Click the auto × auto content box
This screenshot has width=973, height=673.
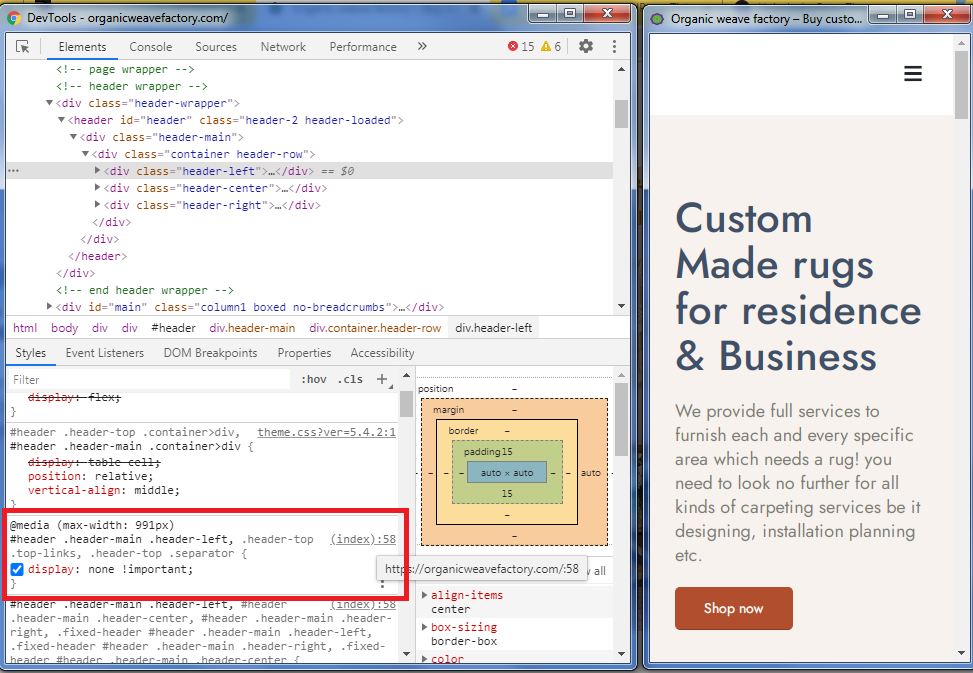507,473
